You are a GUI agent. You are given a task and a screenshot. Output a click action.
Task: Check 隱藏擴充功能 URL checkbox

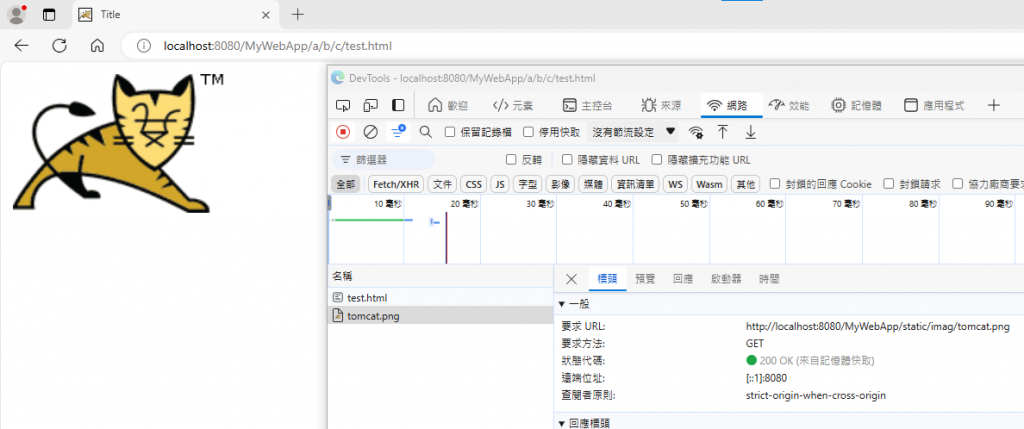(656, 159)
